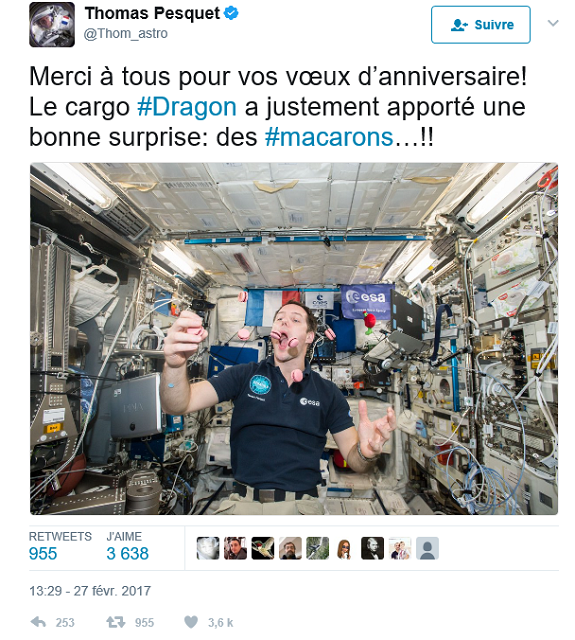
Task: Click the Suivre follow button
Action: click(x=481, y=24)
